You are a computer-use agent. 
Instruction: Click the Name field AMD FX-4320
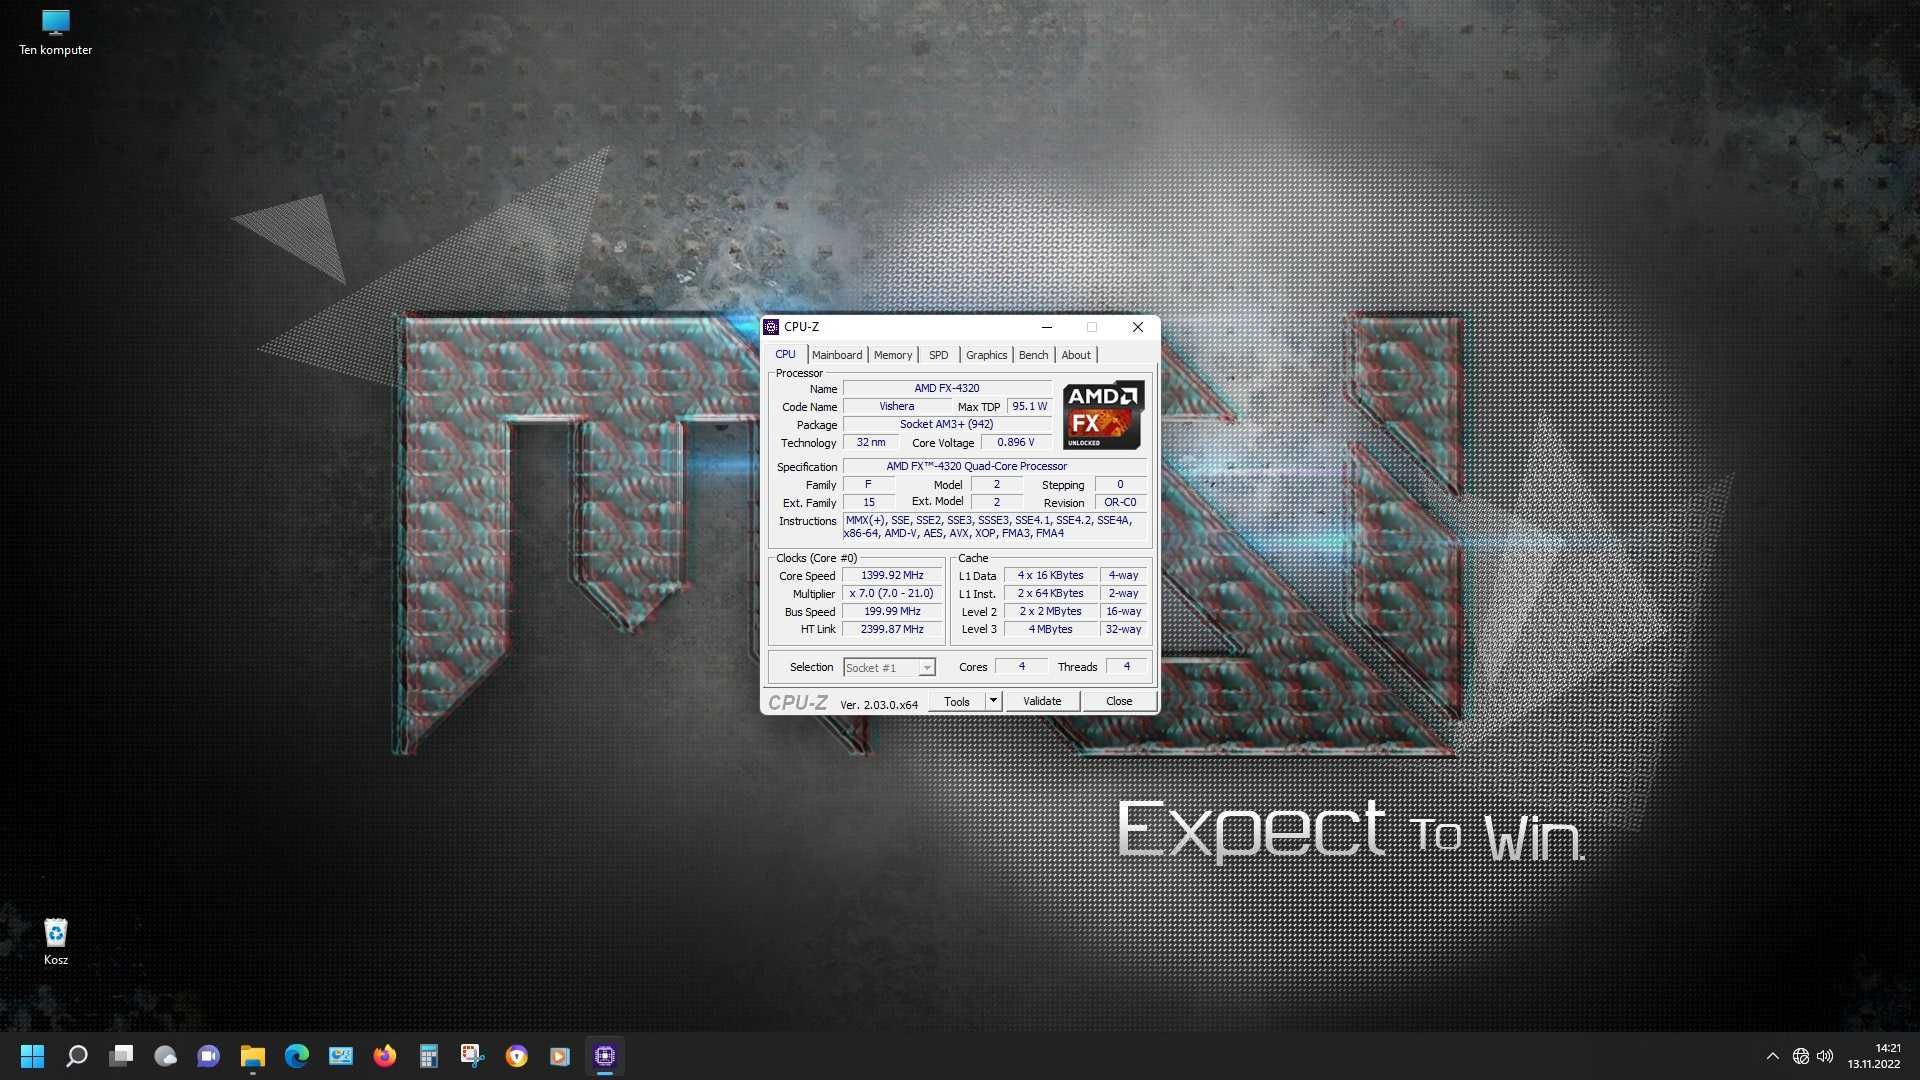tap(947, 389)
